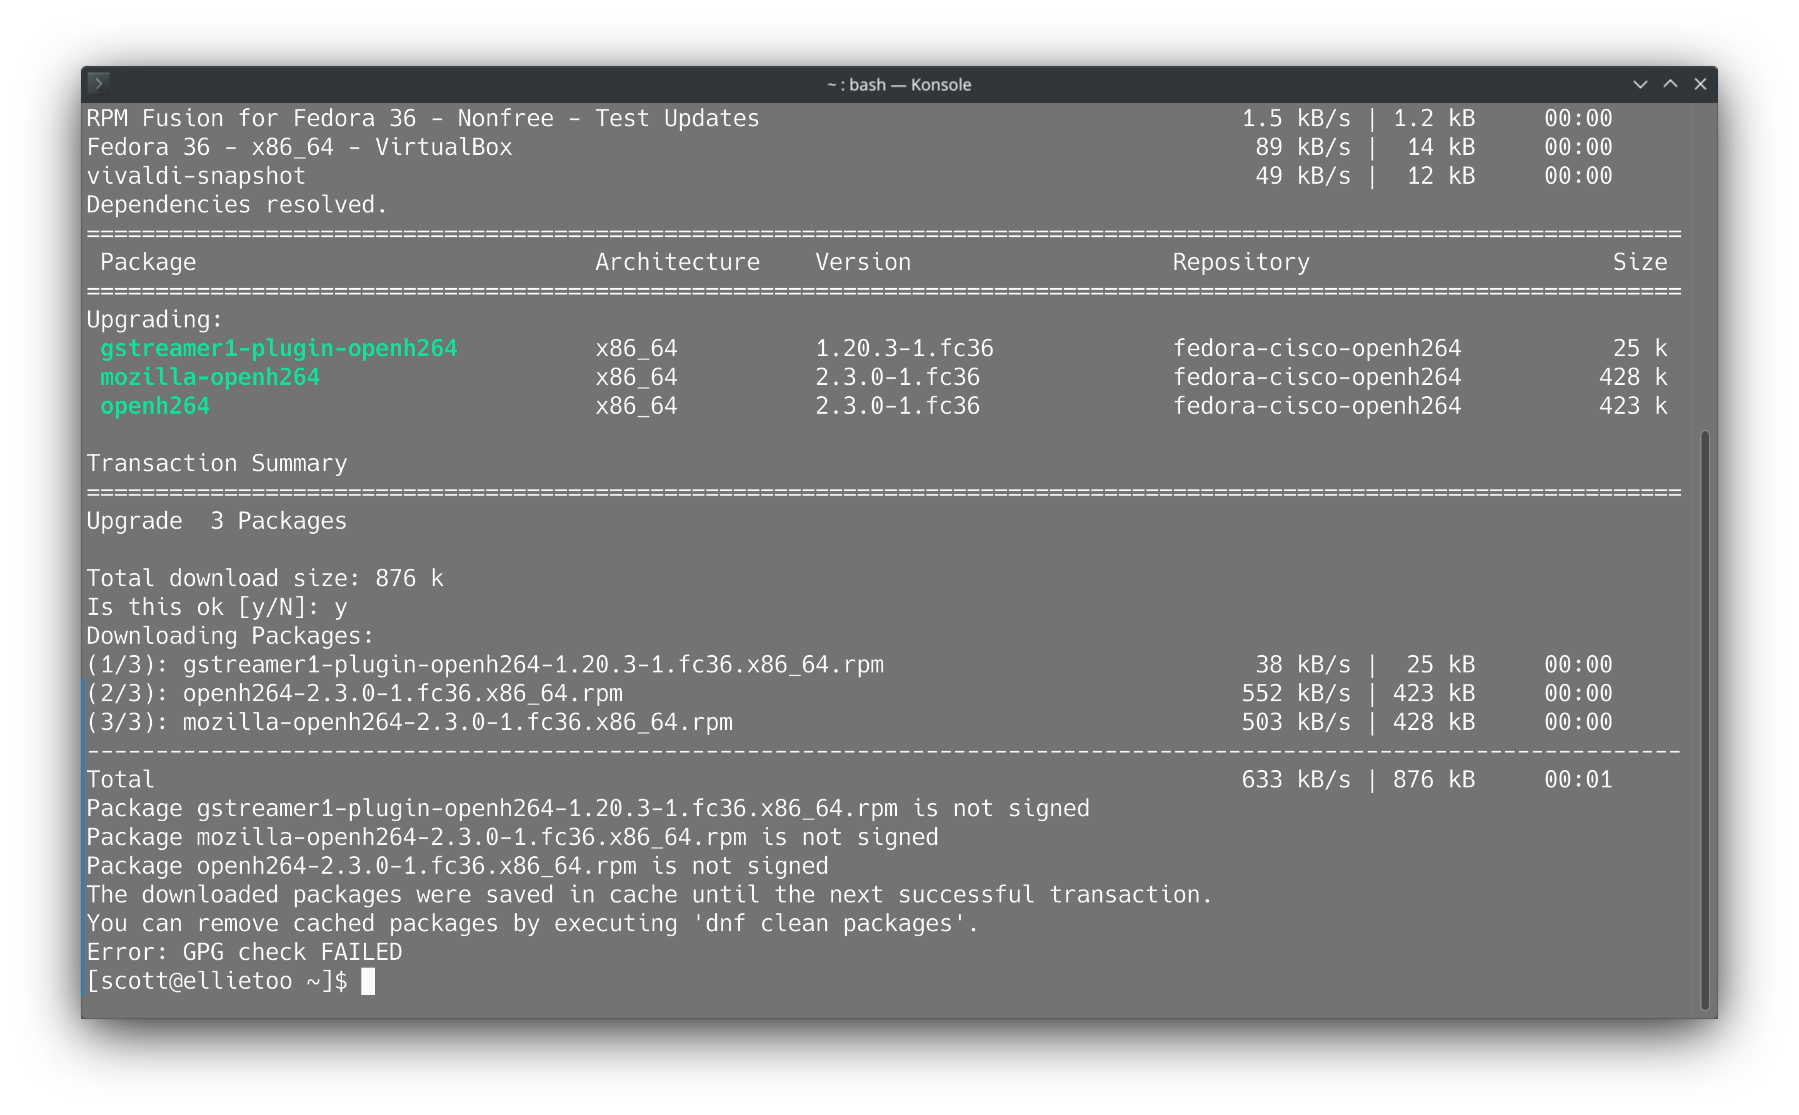Screen dimensions: 1799x1115
Task: Click the '25 k' size value
Action: pyautogui.click(x=1640, y=348)
